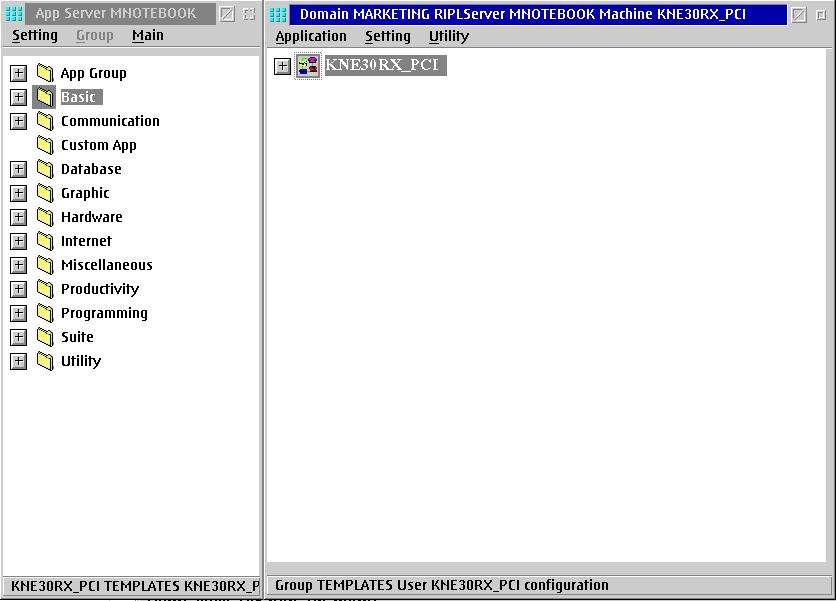Click the Domain MARKETING window title bar
Screen dimensions: 836x601
[520, 15]
